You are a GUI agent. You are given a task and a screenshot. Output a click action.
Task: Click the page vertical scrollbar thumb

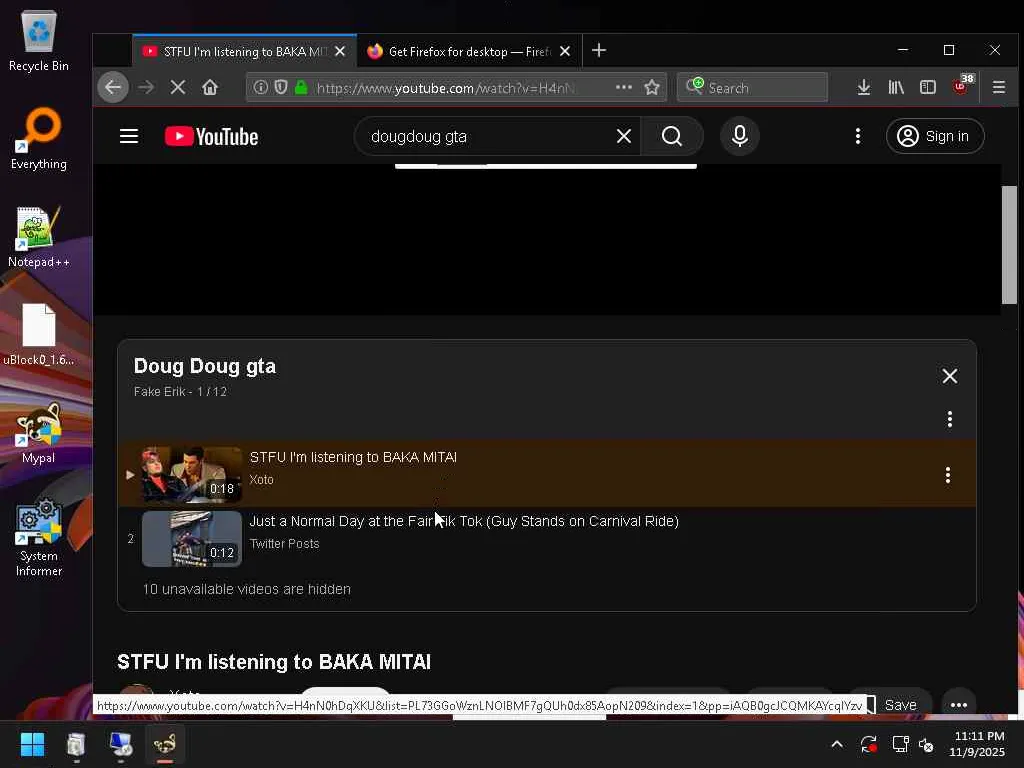[x=1008, y=245]
